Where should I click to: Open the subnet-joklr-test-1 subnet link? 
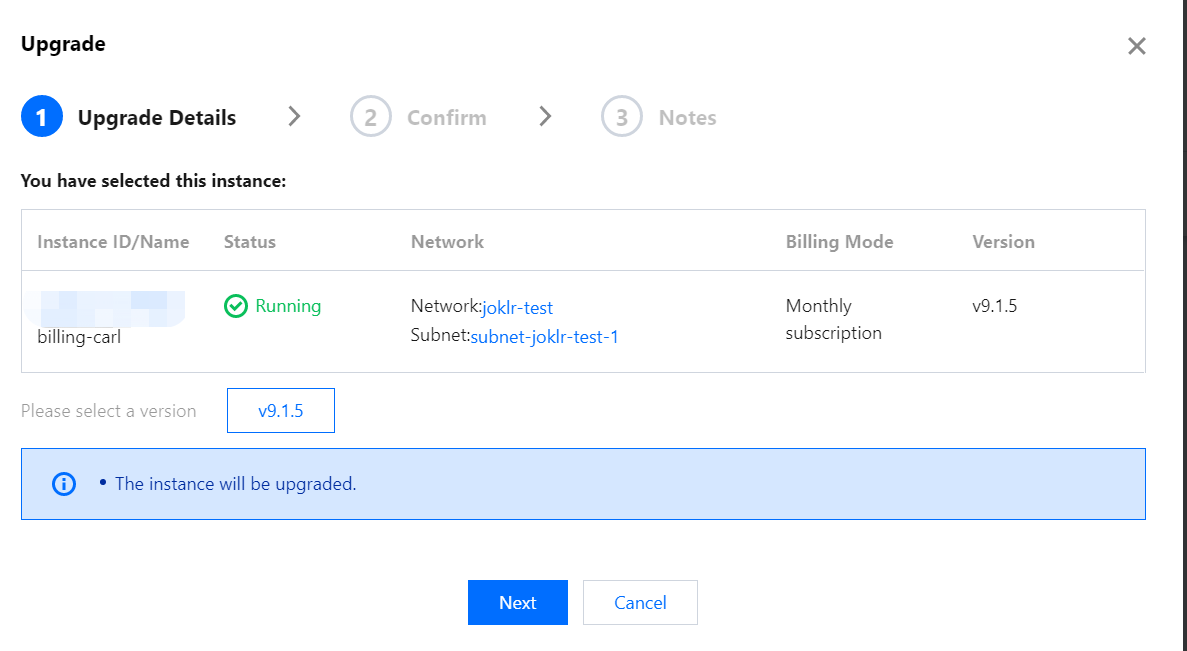(x=544, y=337)
